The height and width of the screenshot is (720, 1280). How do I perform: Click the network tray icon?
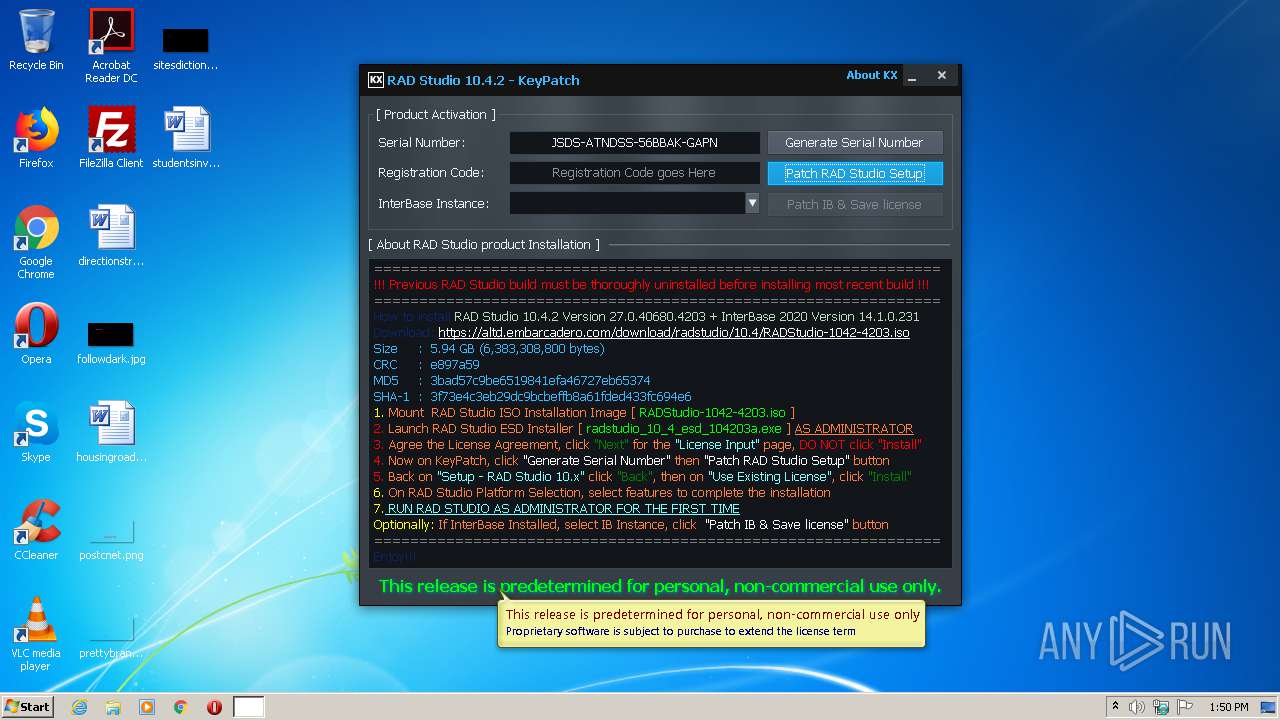[x=1161, y=707]
